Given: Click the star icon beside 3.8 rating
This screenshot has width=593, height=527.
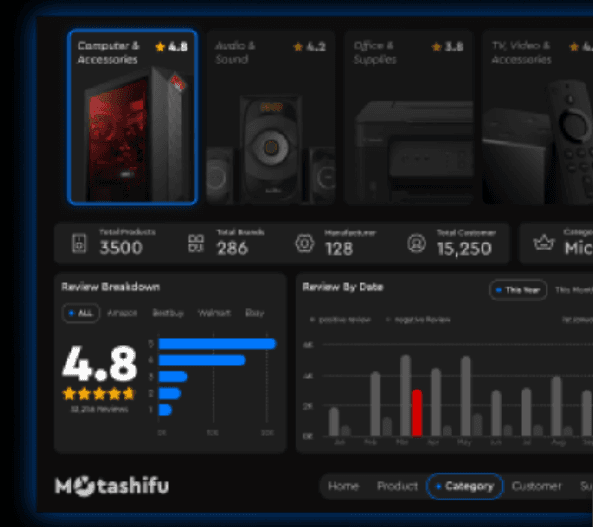Looking at the screenshot, I should pos(436,47).
